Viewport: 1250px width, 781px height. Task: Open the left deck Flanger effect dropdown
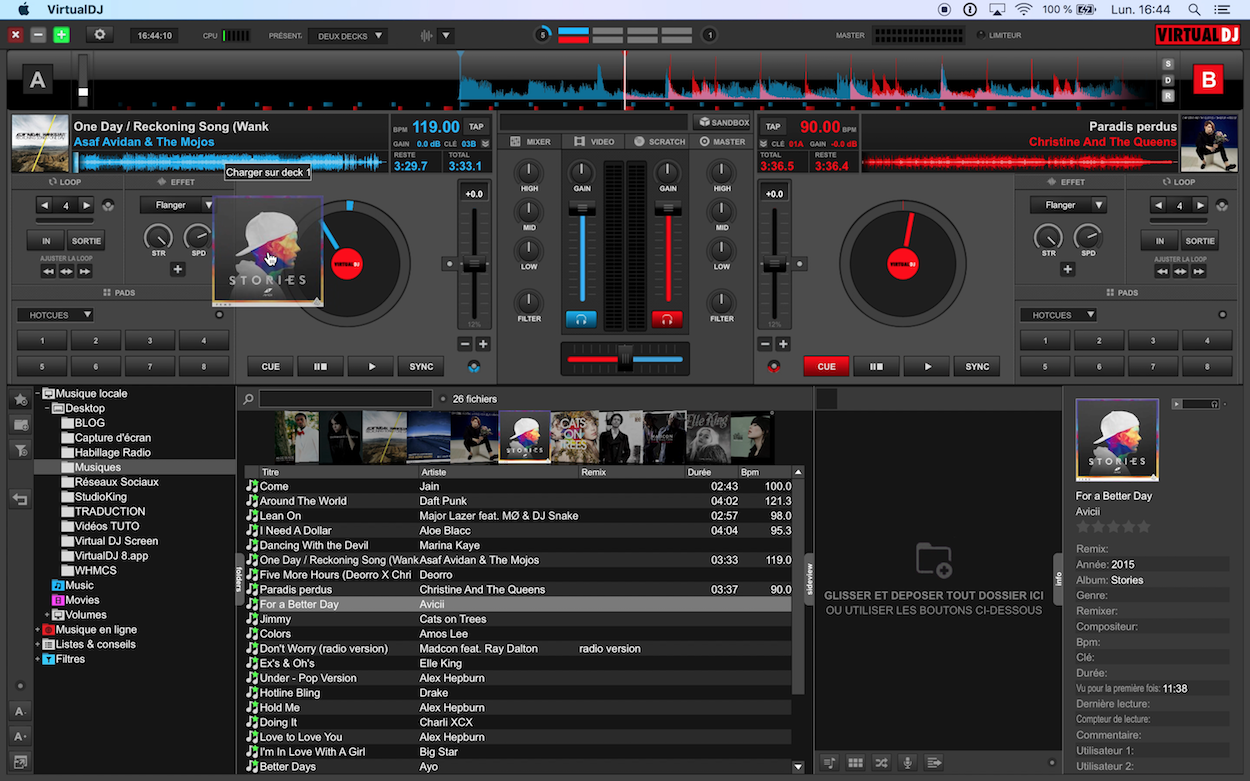pos(177,205)
